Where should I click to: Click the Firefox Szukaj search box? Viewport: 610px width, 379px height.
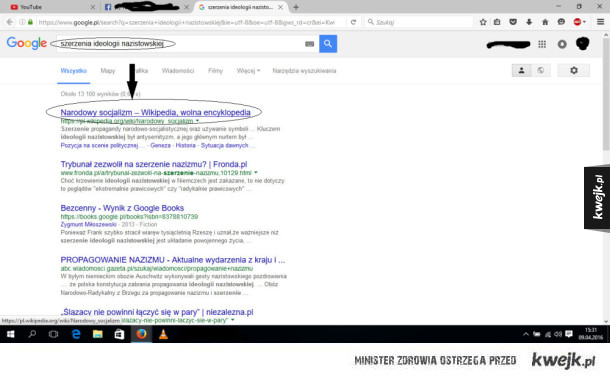tap(419, 22)
